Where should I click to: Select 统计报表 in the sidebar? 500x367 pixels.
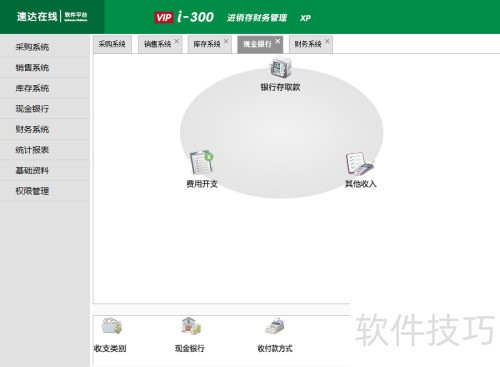[45, 150]
